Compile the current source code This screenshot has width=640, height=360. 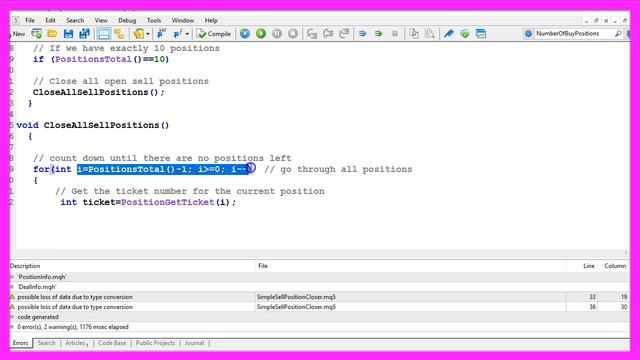coord(214,34)
